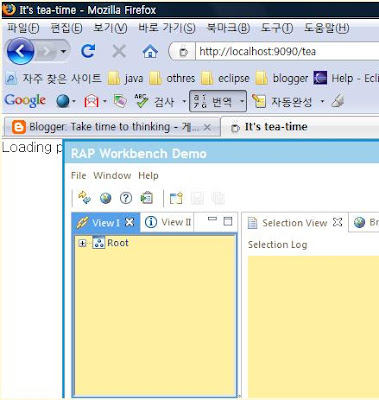Switch to Blogger: Take time to thinking tab
This screenshot has height=400, width=379.
pyautogui.click(x=112, y=127)
